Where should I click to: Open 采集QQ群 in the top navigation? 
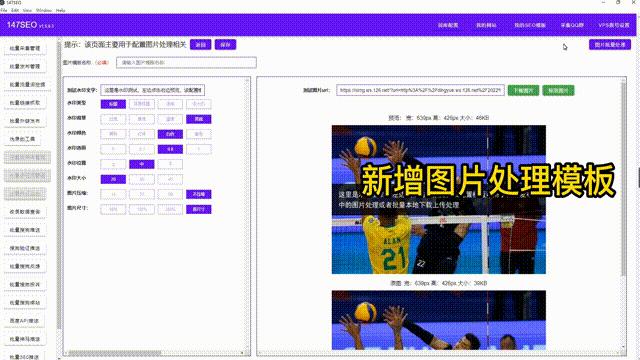[x=572, y=25]
